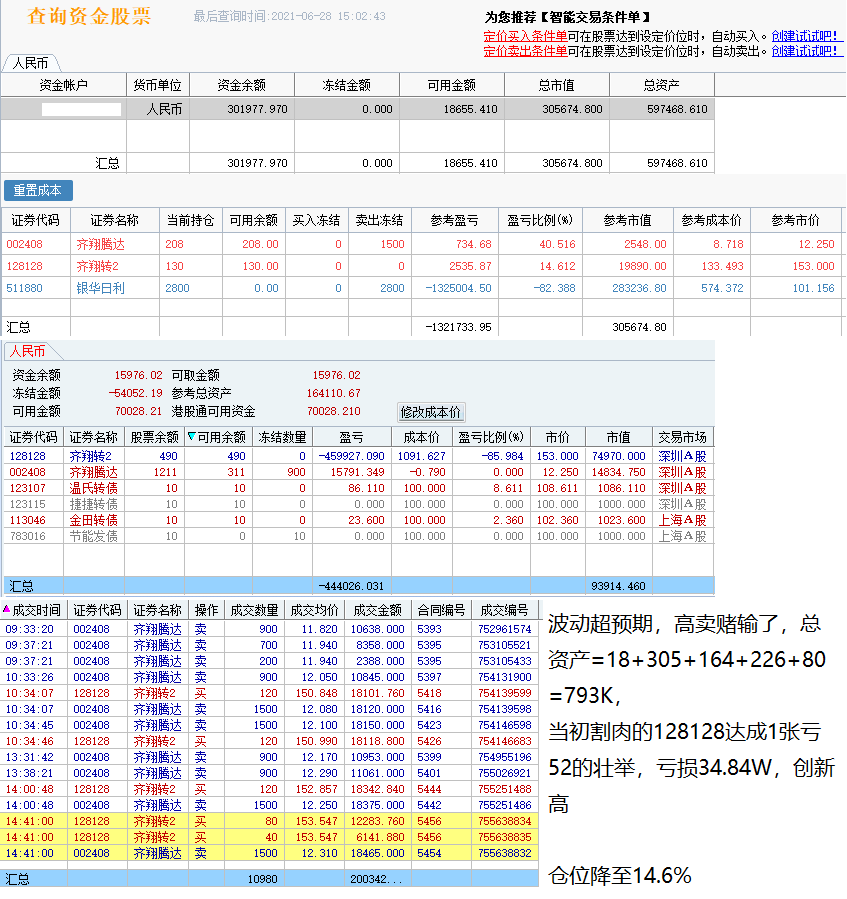The height and width of the screenshot is (899, 847).
Task: Select the 仓位降至14.6% note
Action: [x=620, y=877]
